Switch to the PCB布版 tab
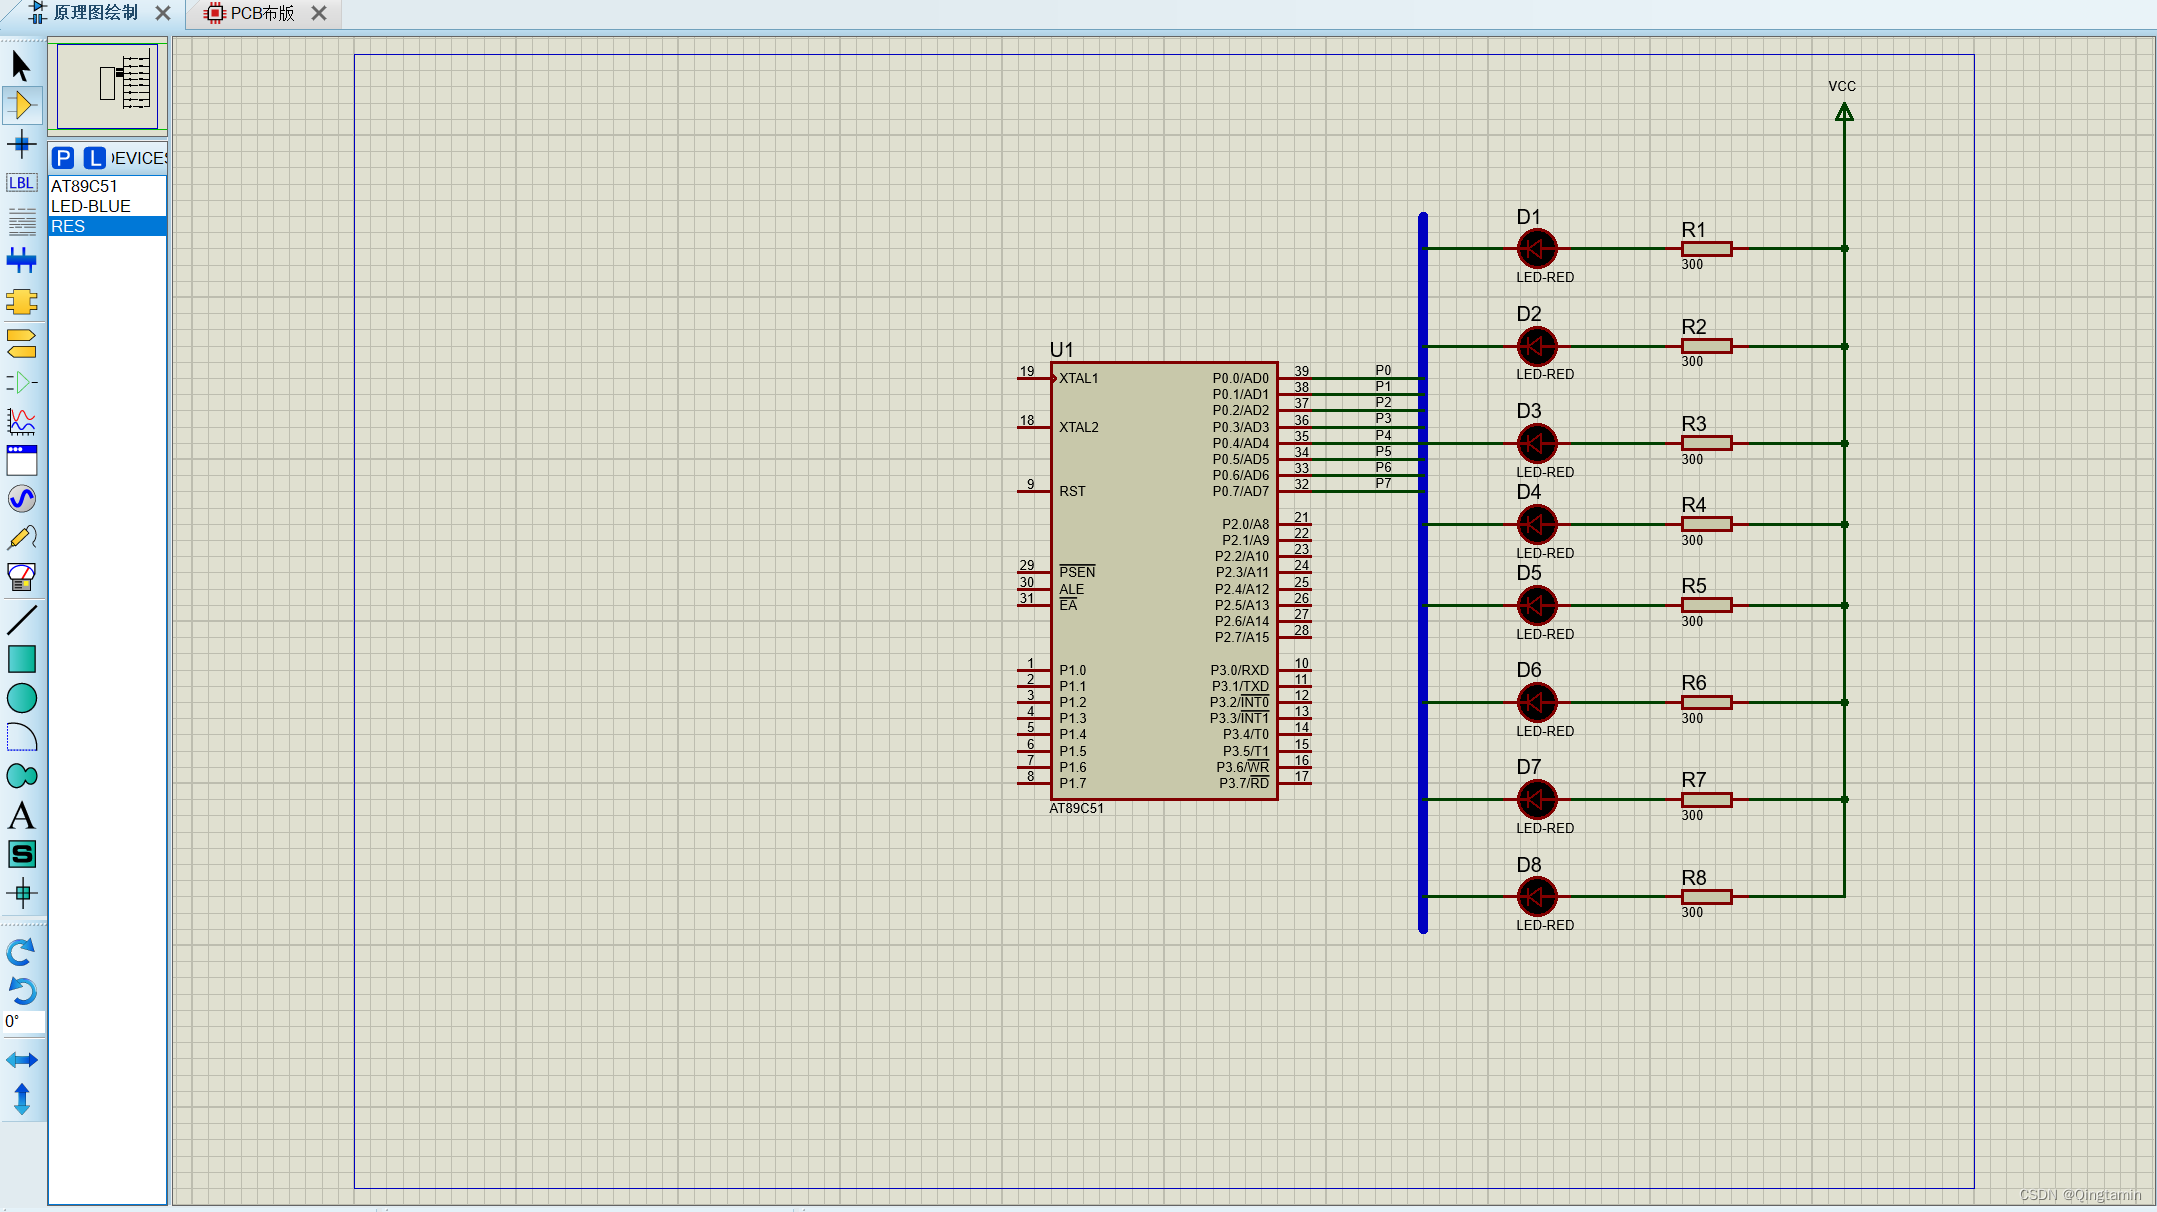The width and height of the screenshot is (2157, 1212). coord(262,13)
